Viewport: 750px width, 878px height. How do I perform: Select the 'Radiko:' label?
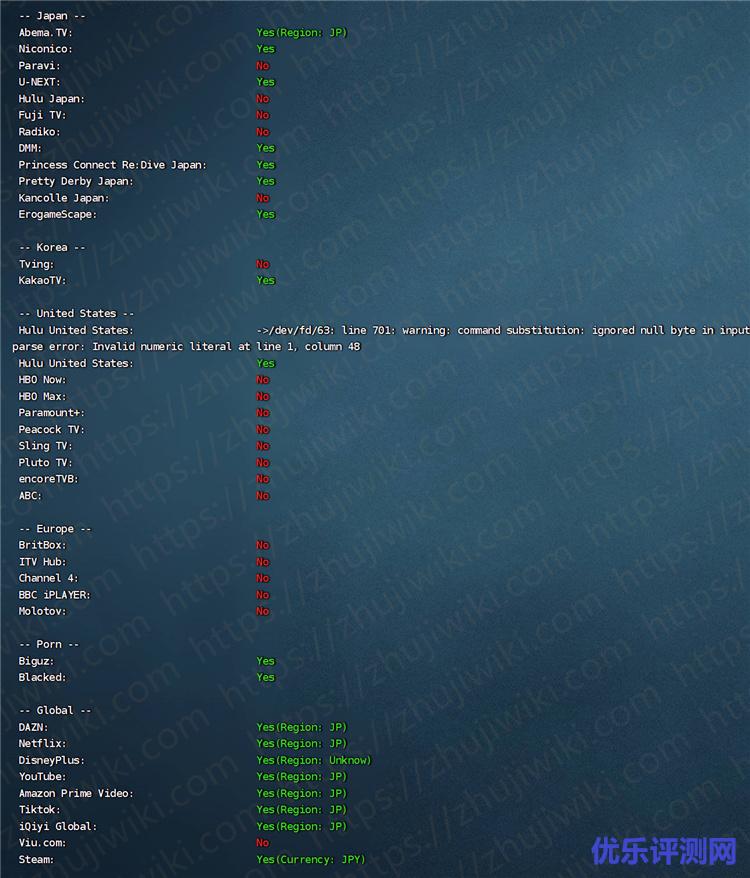pyautogui.click(x=39, y=132)
